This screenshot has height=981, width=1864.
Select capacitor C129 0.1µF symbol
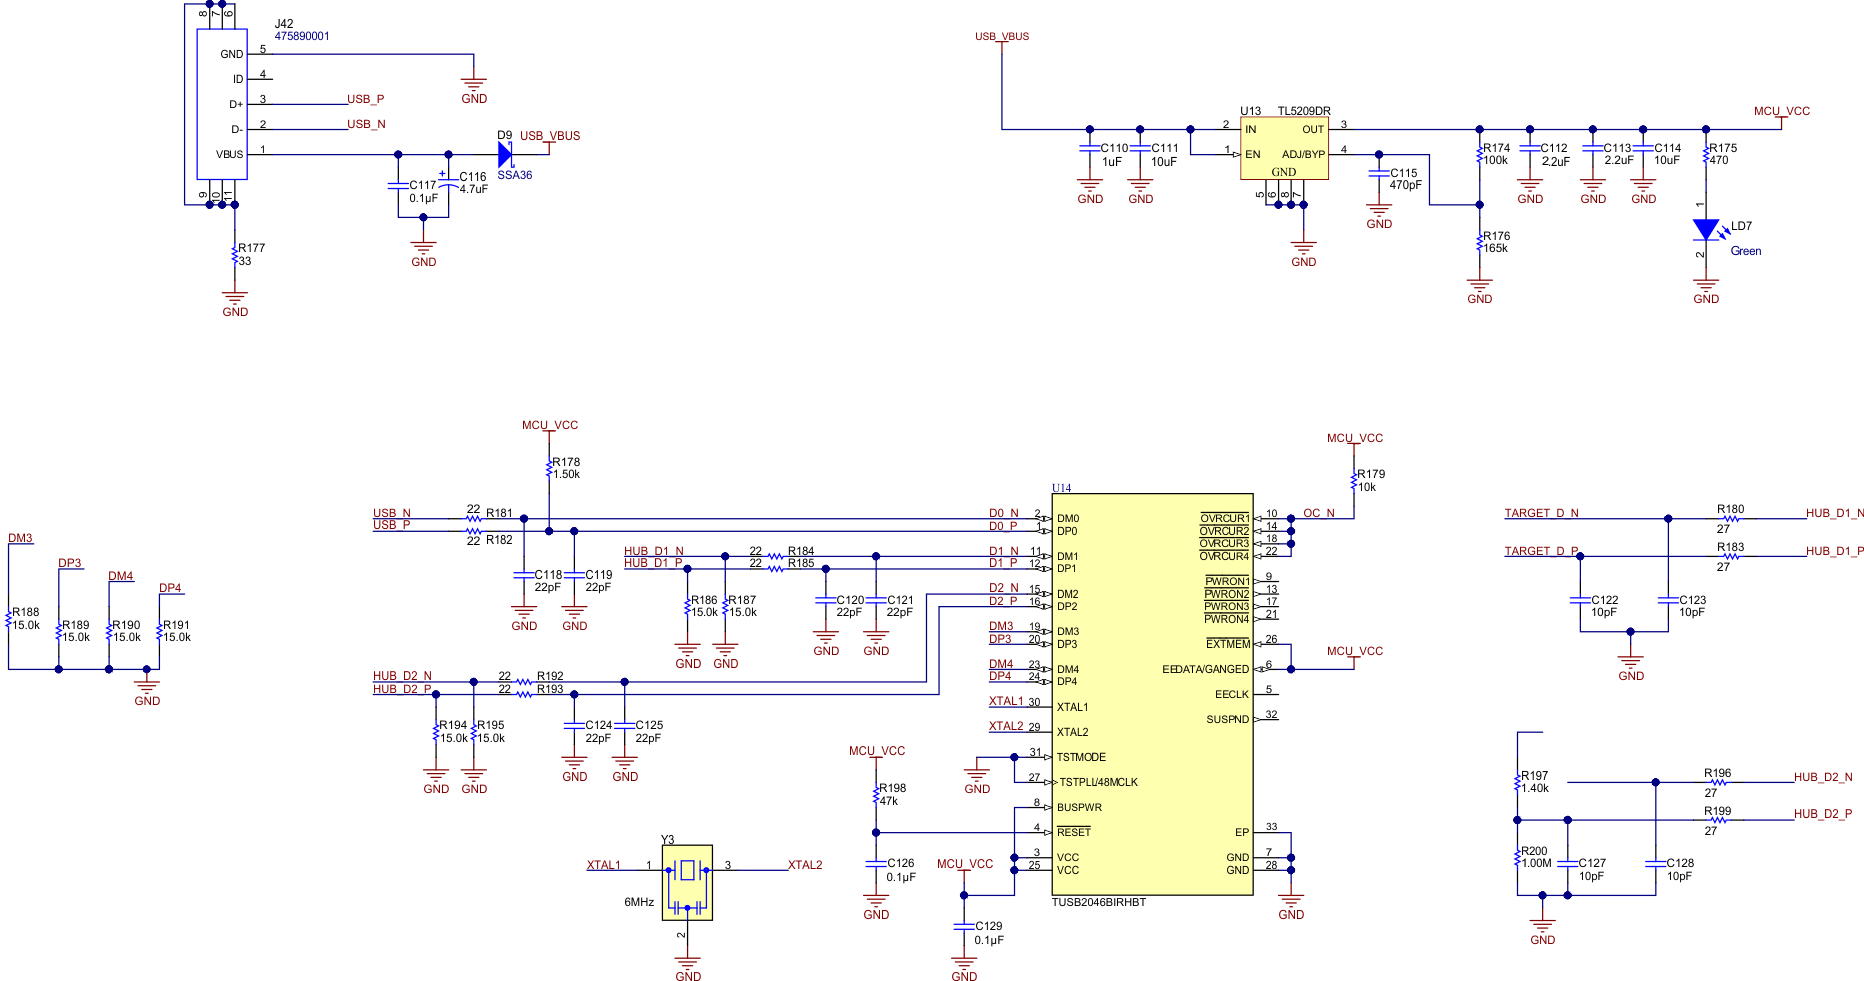[x=964, y=927]
